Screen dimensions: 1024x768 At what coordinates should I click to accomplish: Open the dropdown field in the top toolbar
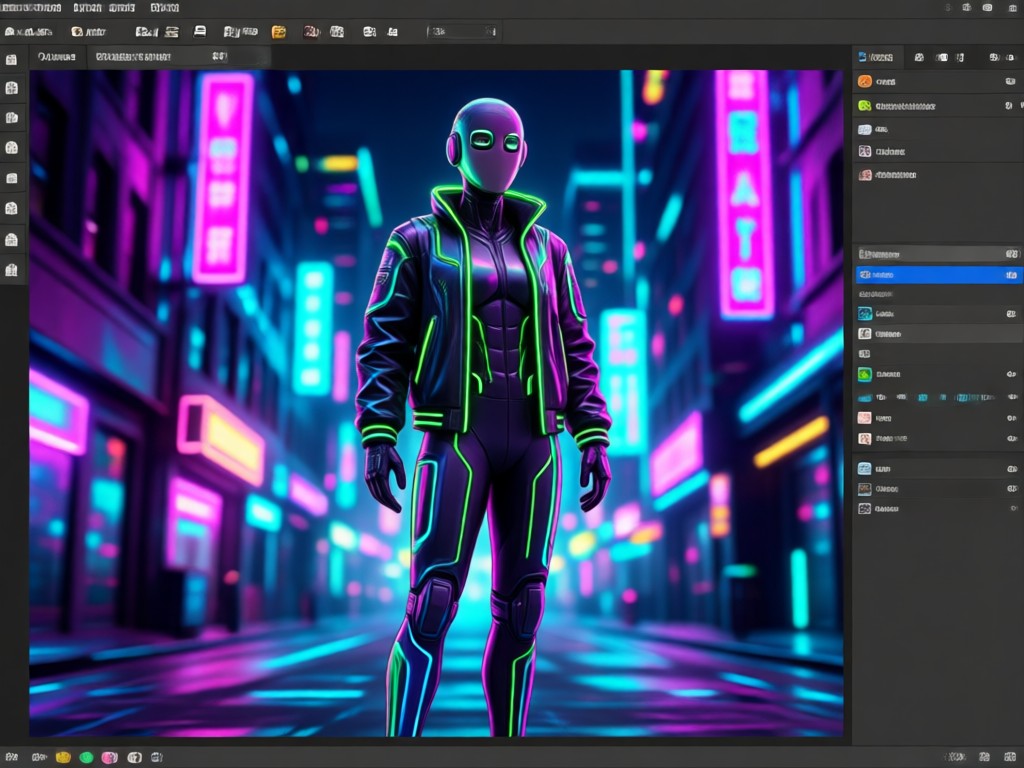tap(462, 31)
